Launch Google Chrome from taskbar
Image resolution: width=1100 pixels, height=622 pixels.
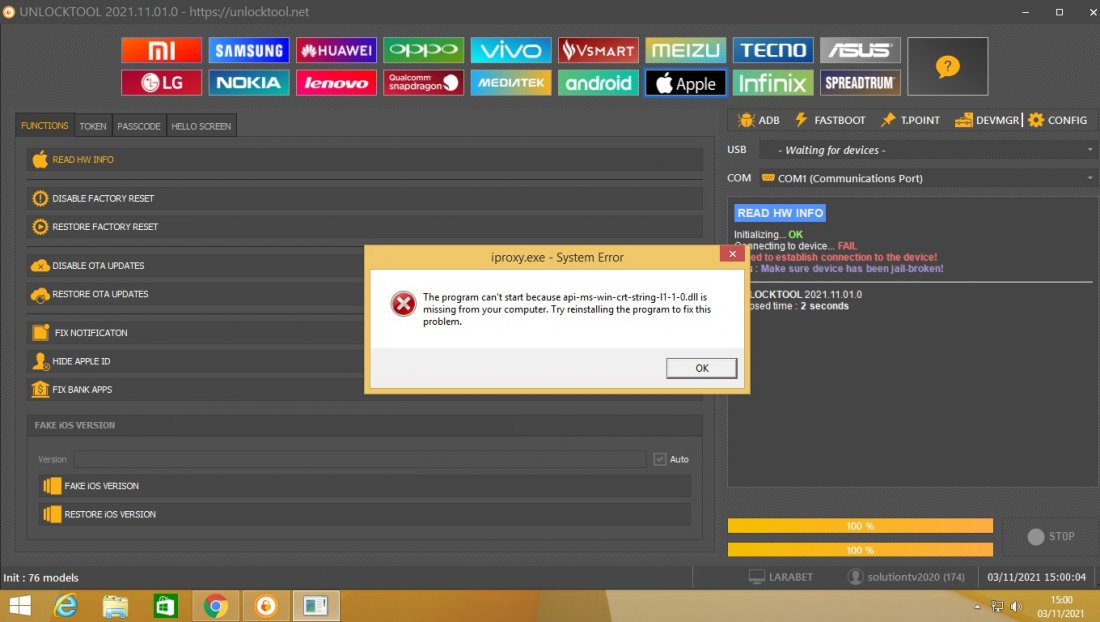215,606
